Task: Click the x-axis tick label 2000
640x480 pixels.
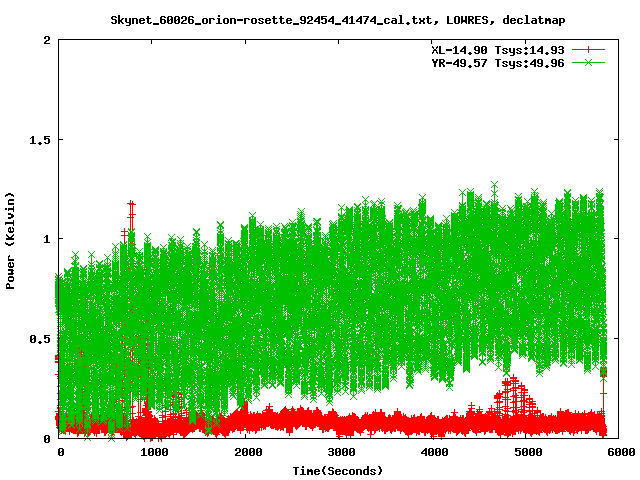Action: click(x=248, y=452)
